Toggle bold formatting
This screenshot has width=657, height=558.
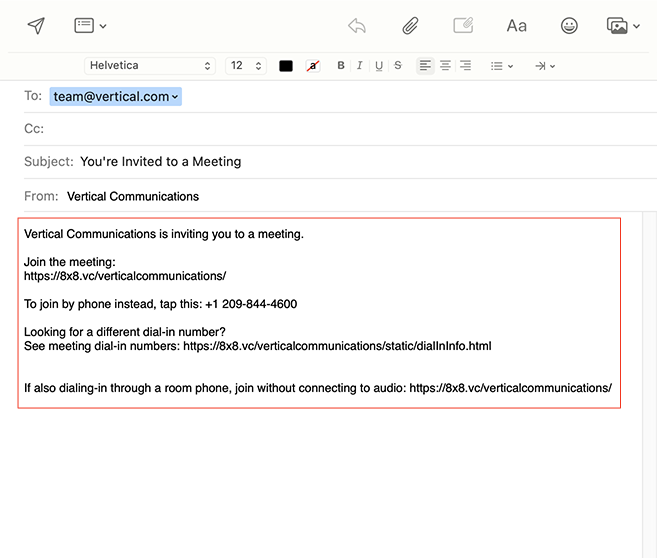point(341,65)
